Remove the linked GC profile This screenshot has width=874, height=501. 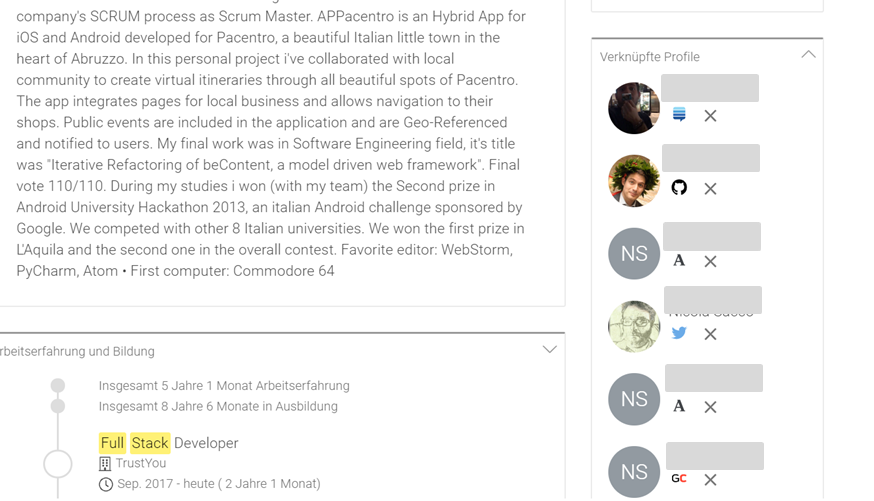coord(710,480)
